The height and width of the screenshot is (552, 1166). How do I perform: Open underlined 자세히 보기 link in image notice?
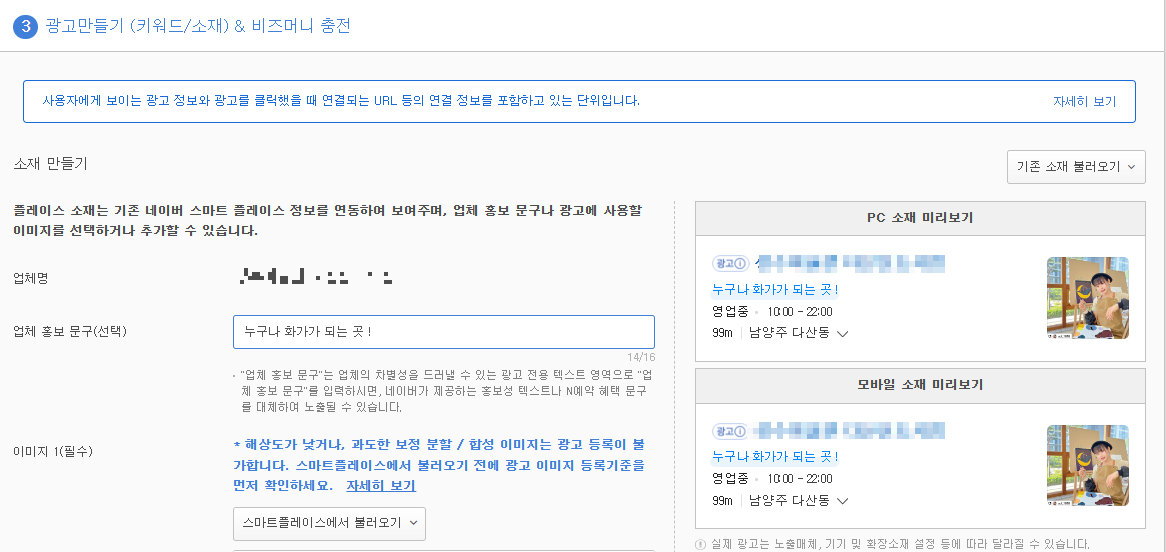381,486
